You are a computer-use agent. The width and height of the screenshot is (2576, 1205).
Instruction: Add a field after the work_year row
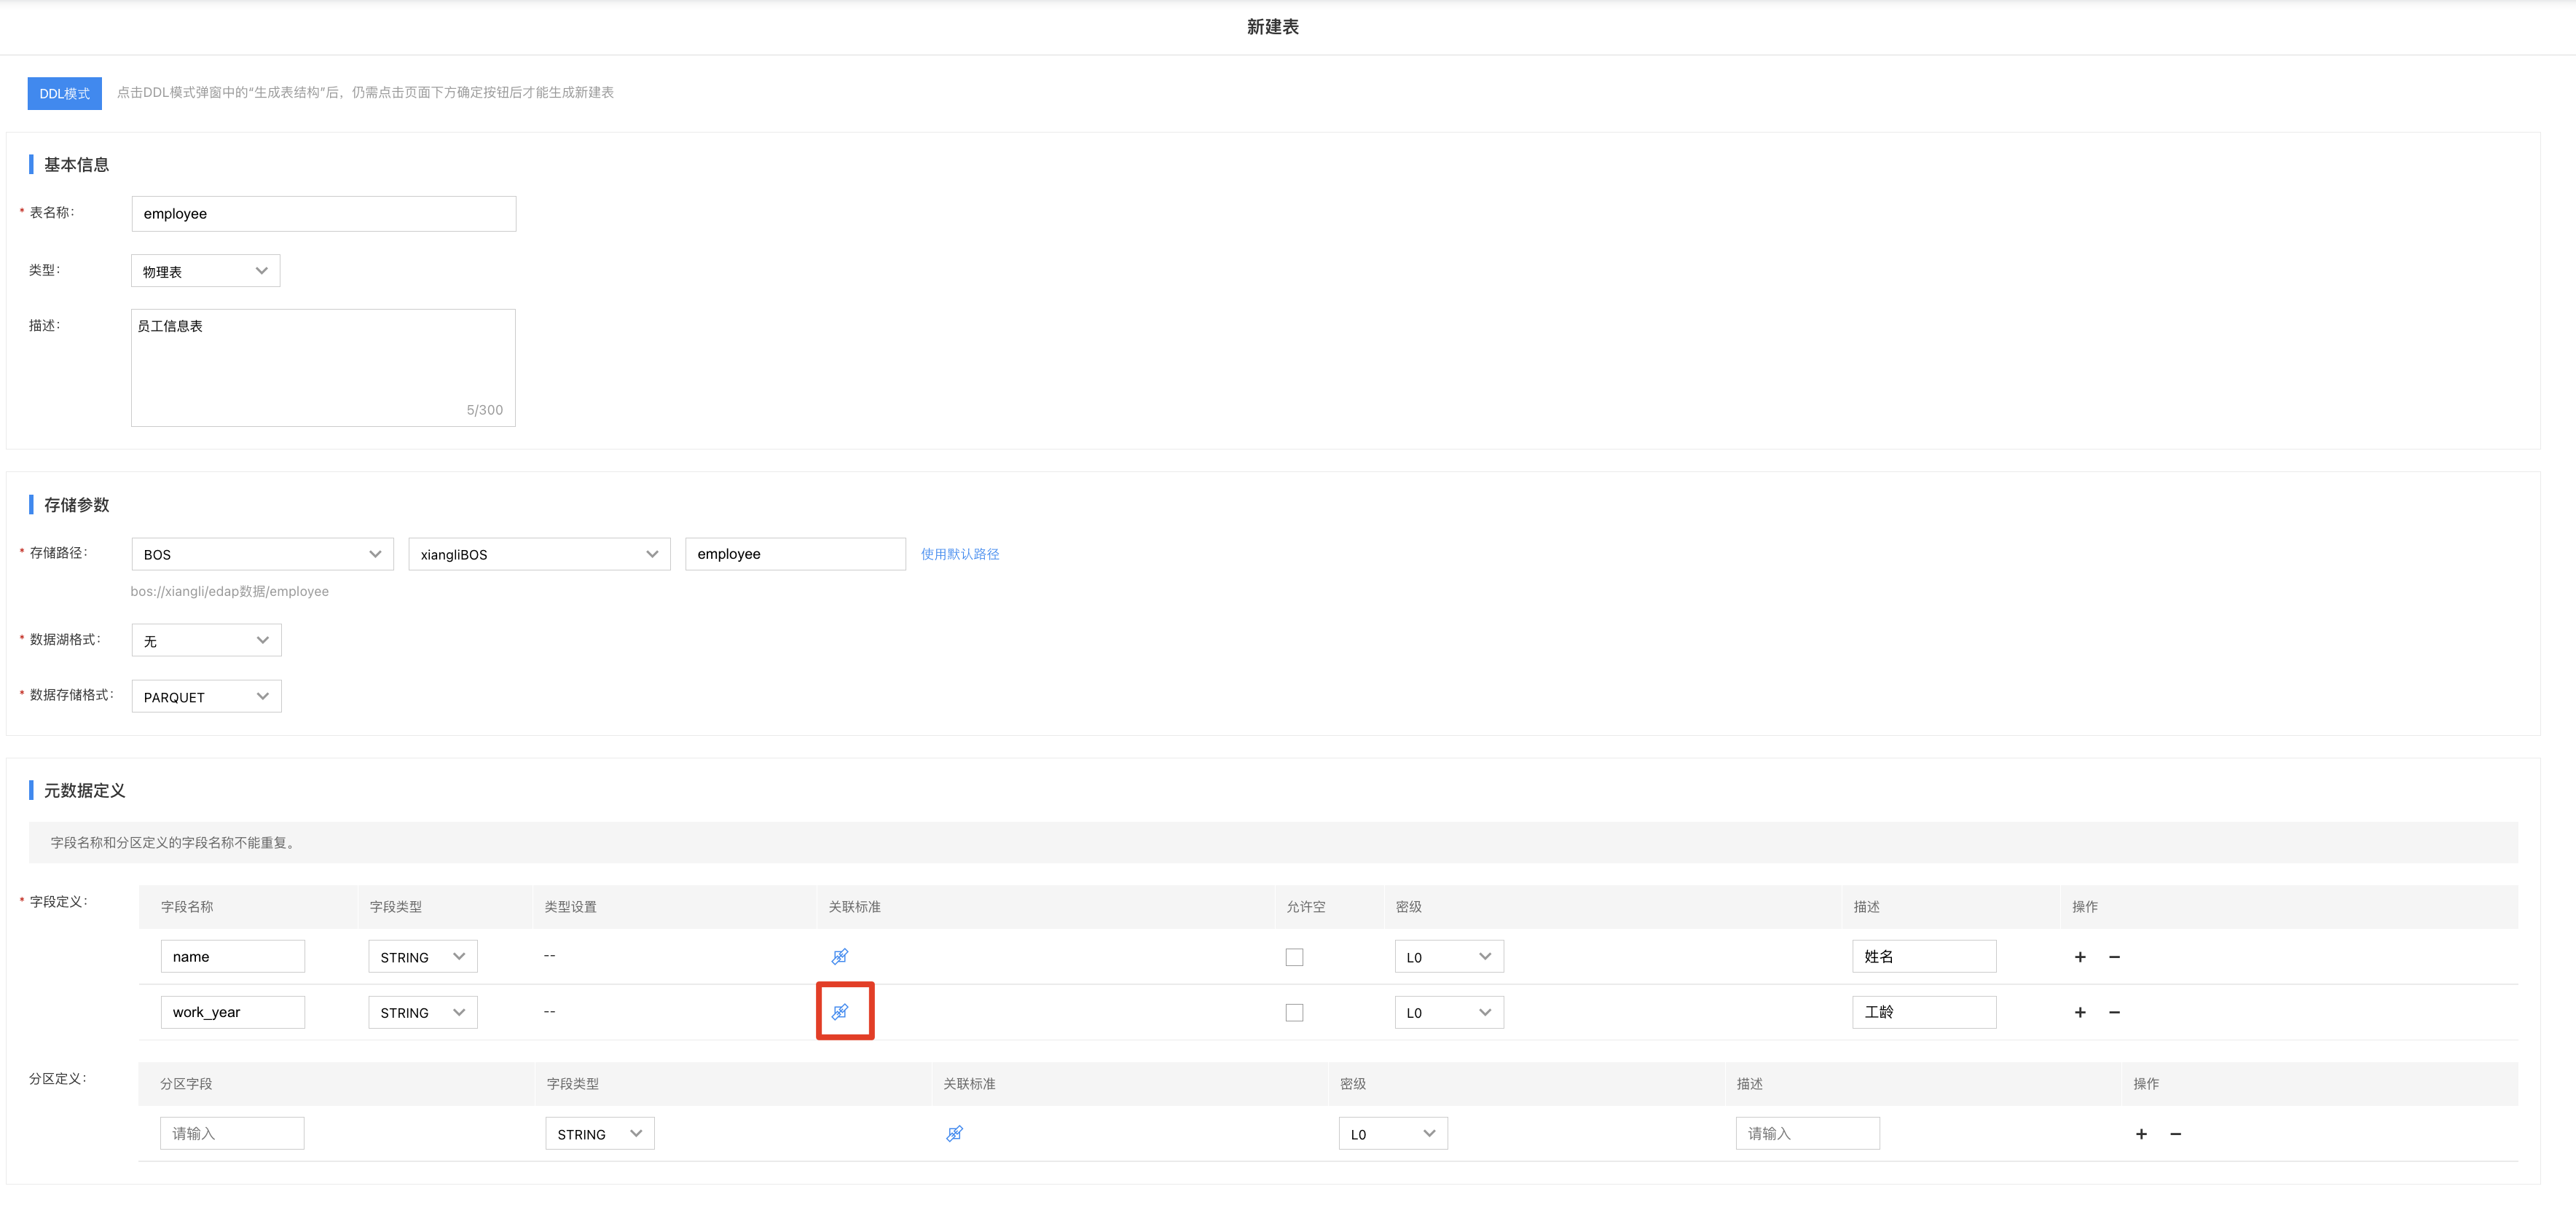pos(2080,1012)
